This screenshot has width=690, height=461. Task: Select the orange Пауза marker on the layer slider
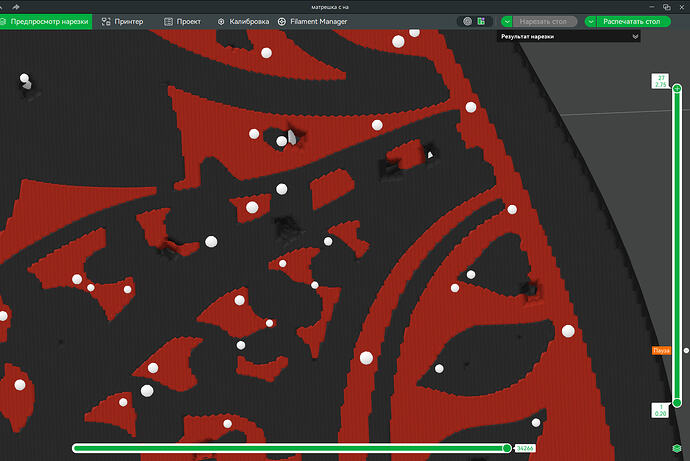[x=661, y=351]
